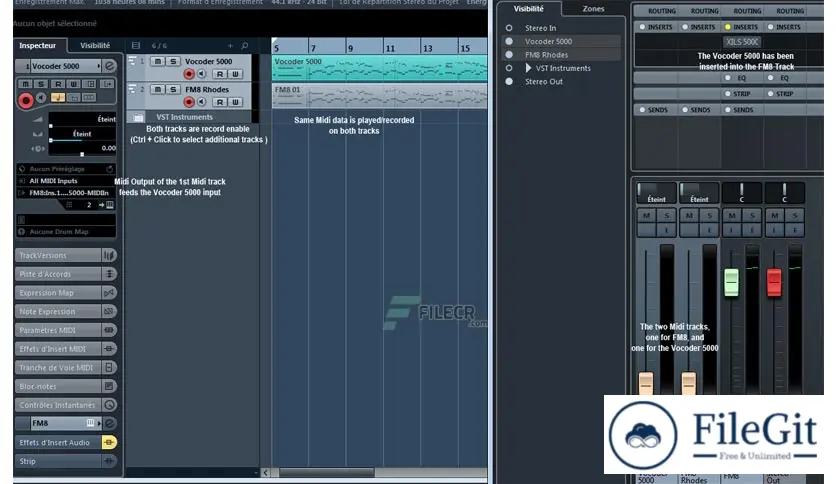836x484 pixels.
Task: Disable record on the FM8 Rhodes track
Action: click(189, 102)
